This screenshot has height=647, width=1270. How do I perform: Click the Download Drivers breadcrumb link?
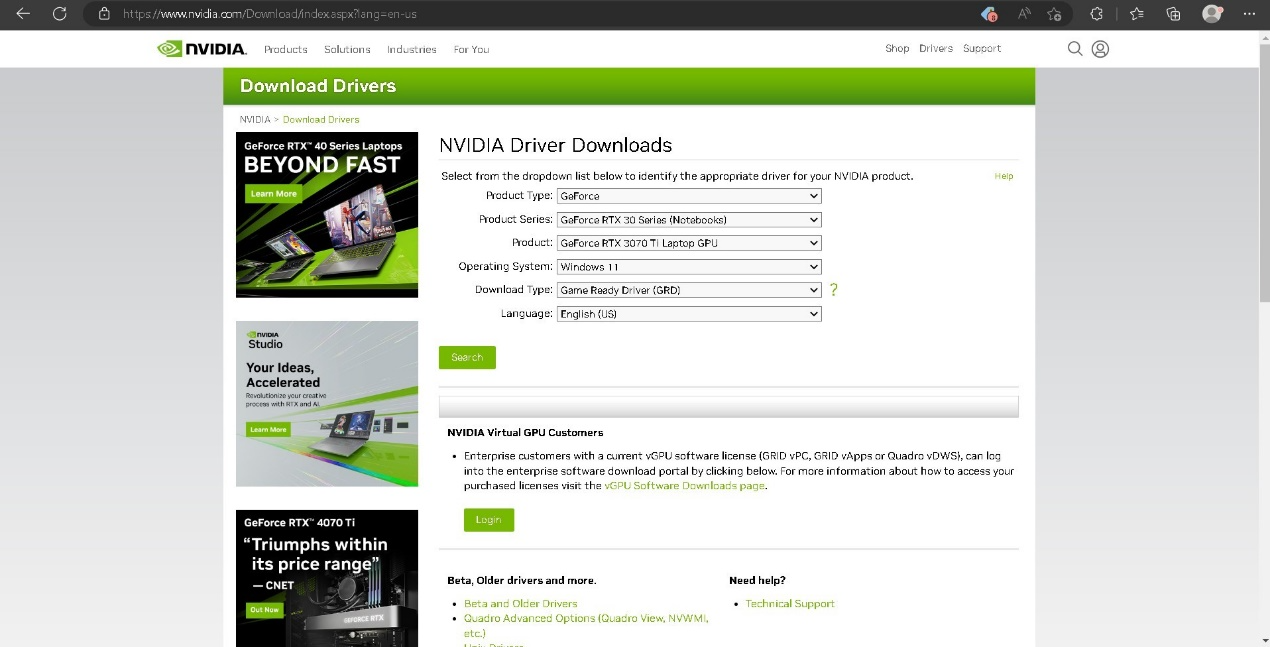(321, 119)
